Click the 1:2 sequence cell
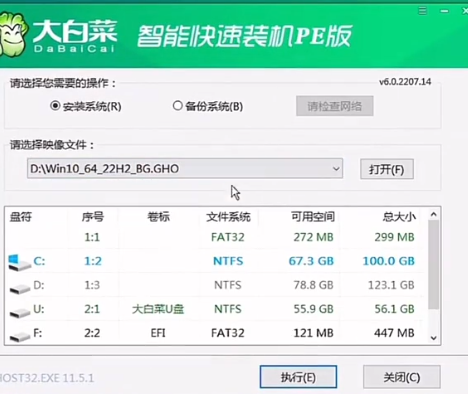The width and height of the screenshot is (468, 394). (x=93, y=261)
